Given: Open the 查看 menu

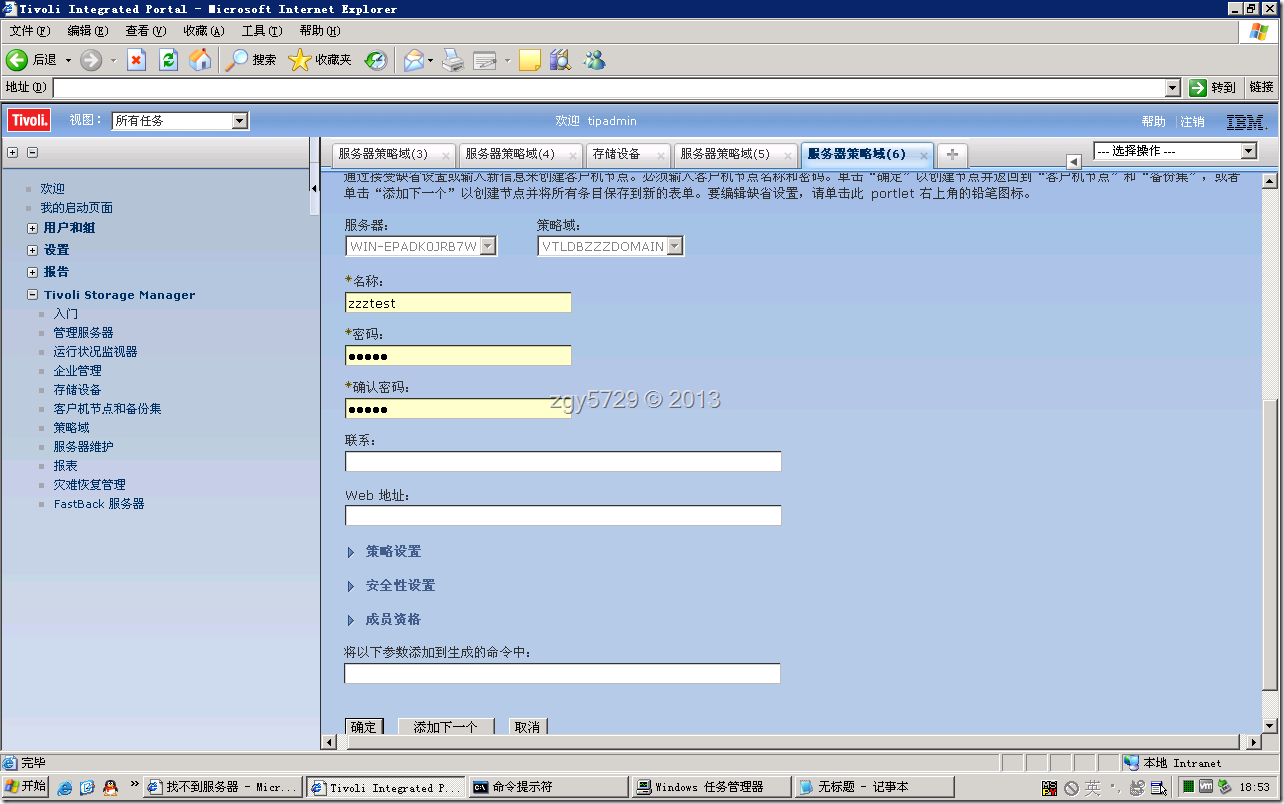Looking at the screenshot, I should [x=145, y=31].
